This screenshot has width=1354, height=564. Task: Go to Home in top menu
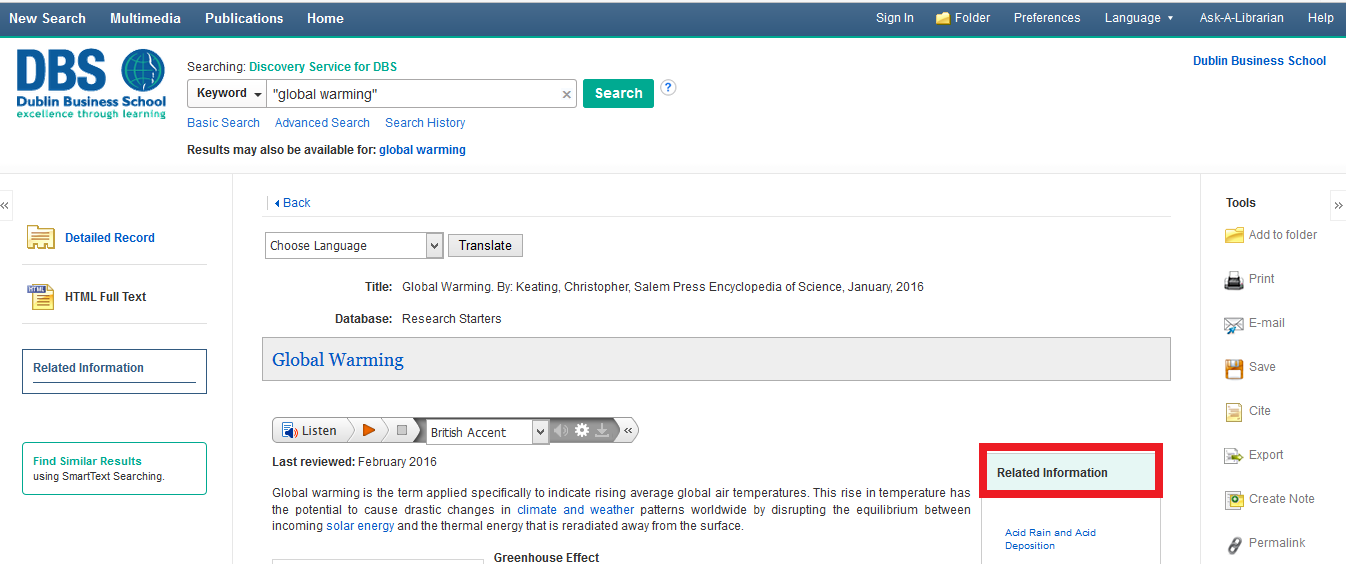[325, 18]
